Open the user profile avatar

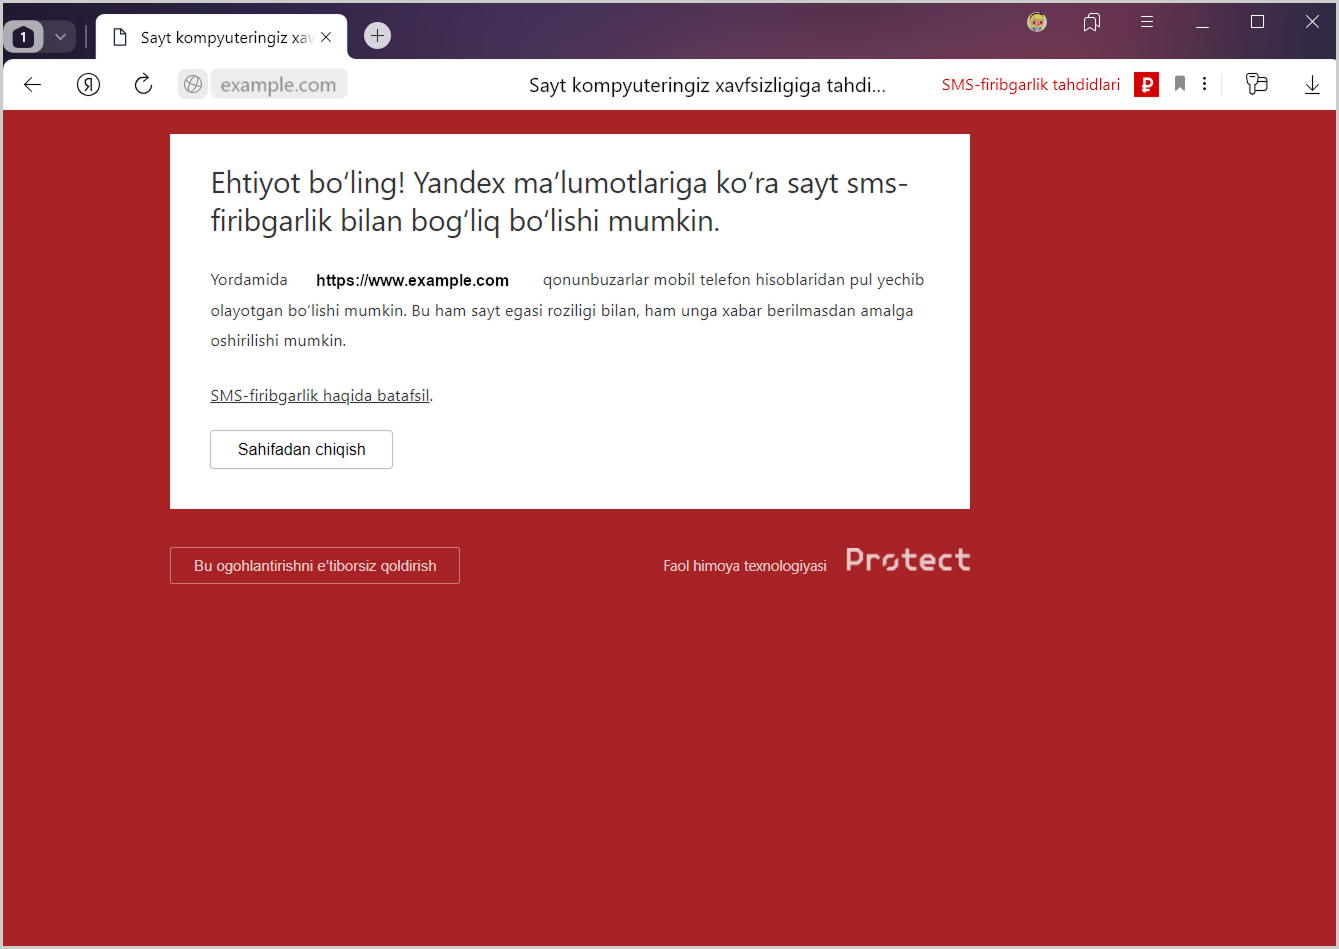pyautogui.click(x=1037, y=22)
